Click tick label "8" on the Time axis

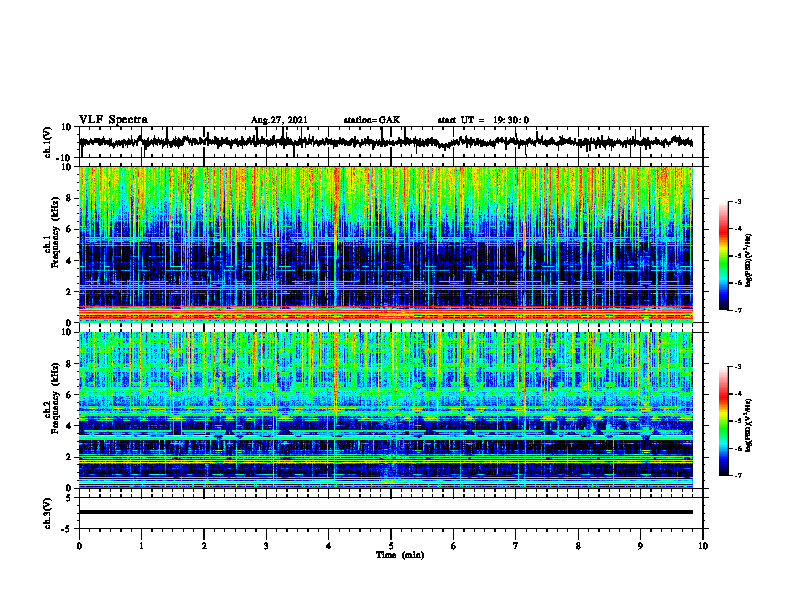click(x=578, y=546)
